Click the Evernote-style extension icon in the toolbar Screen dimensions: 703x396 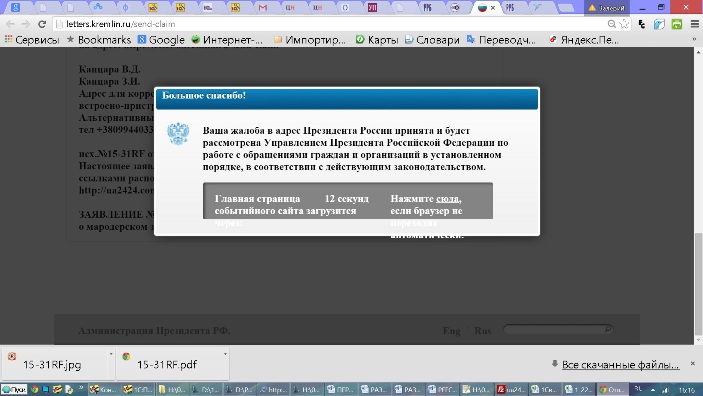point(642,24)
